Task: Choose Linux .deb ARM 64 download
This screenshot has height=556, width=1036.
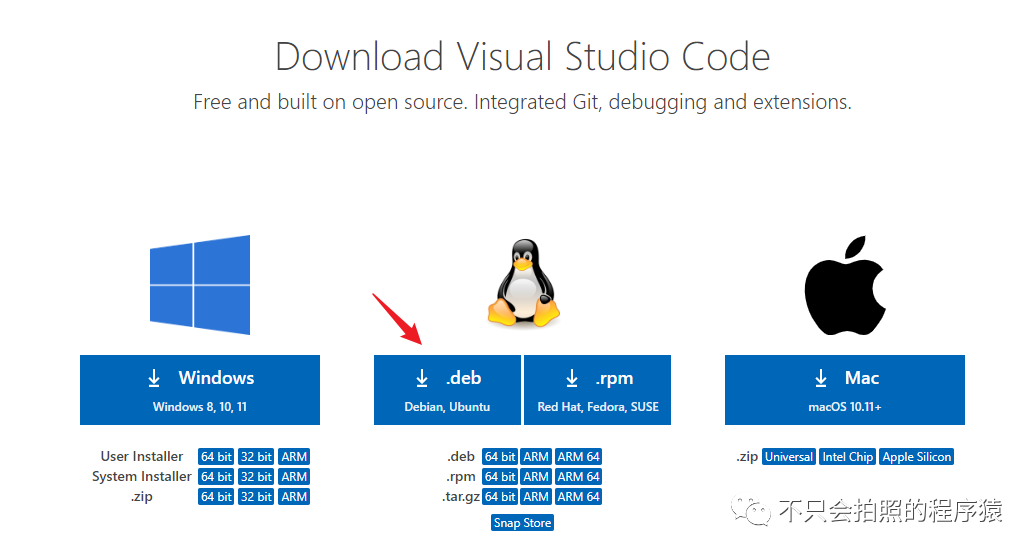Action: pyautogui.click(x=578, y=456)
